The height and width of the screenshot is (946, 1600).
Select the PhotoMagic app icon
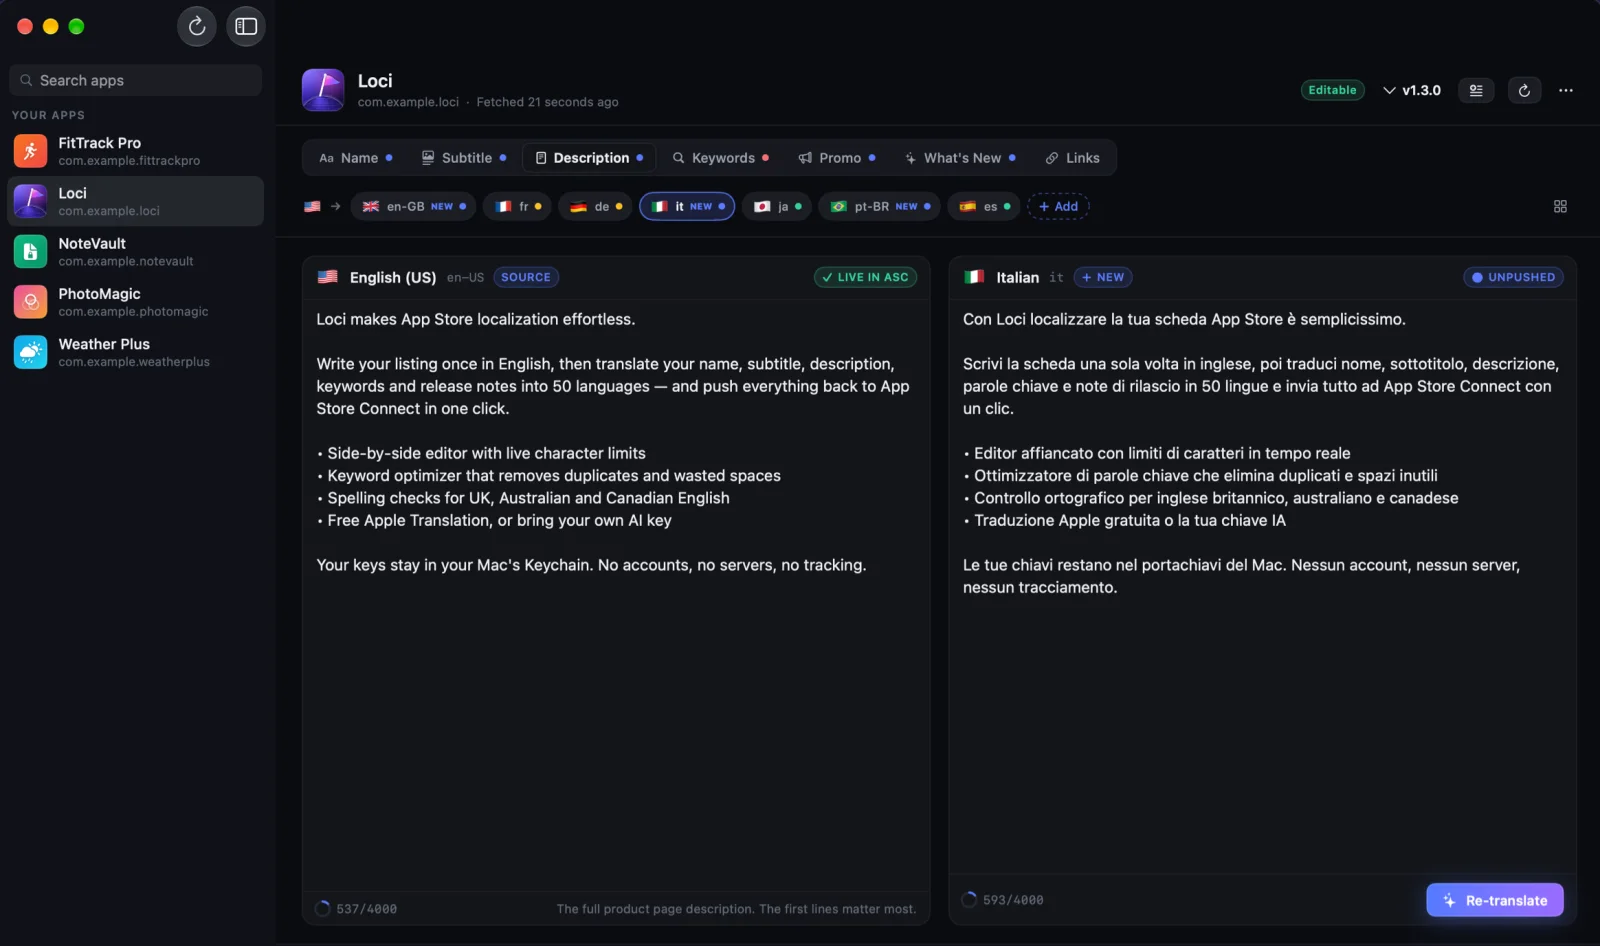click(x=30, y=302)
